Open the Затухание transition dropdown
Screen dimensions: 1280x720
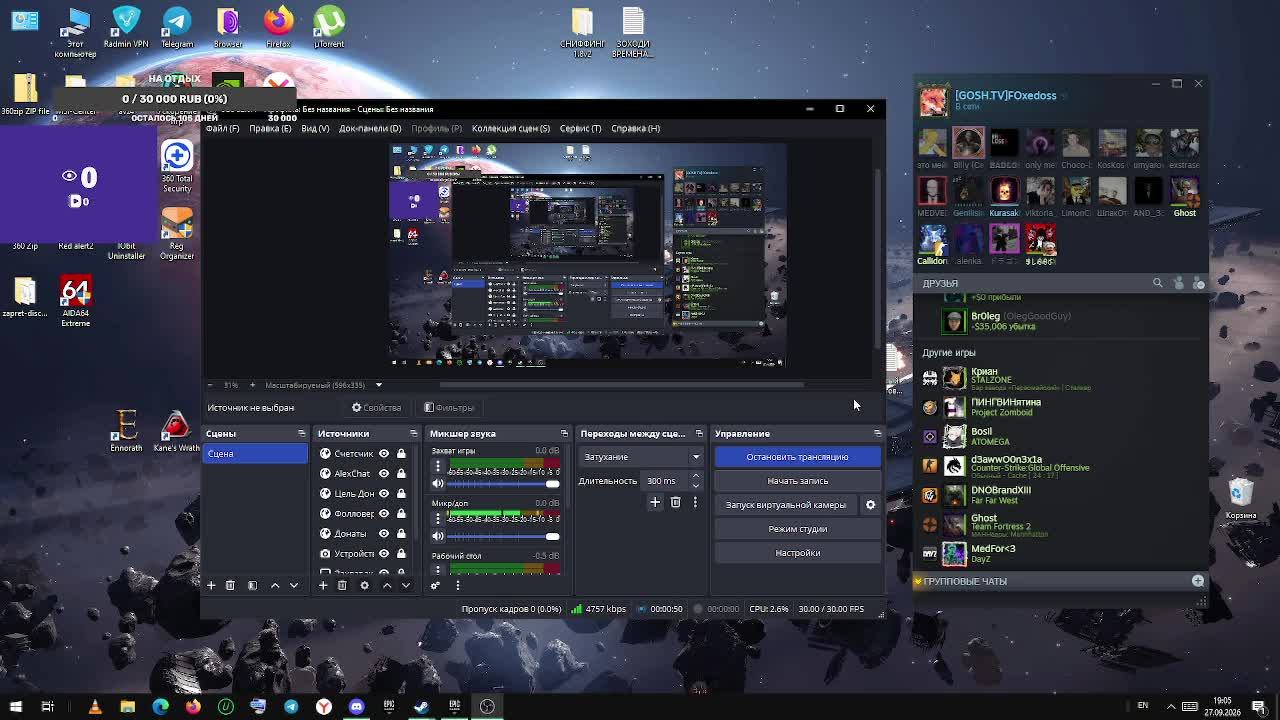click(x=641, y=457)
